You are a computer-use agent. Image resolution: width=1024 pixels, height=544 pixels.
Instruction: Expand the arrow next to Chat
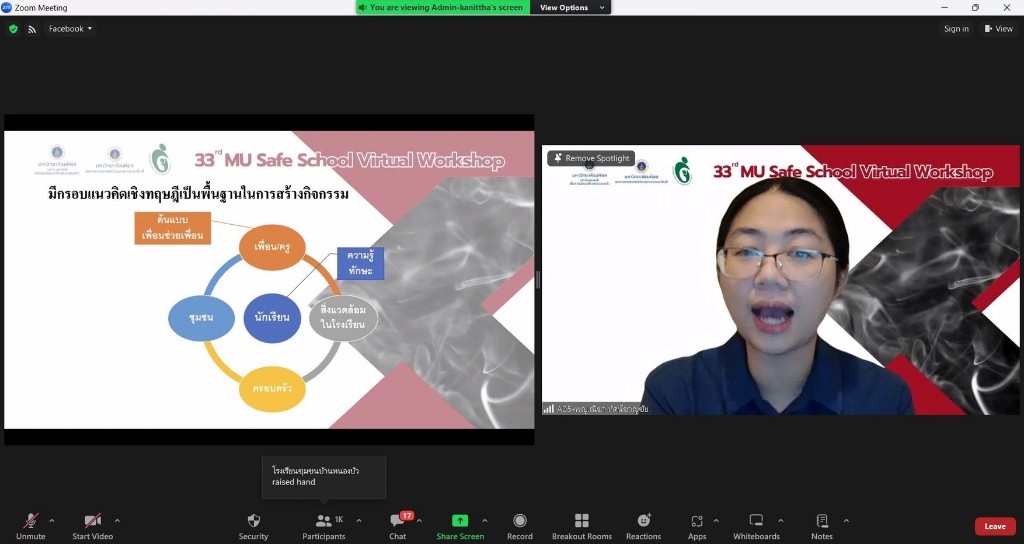(419, 520)
